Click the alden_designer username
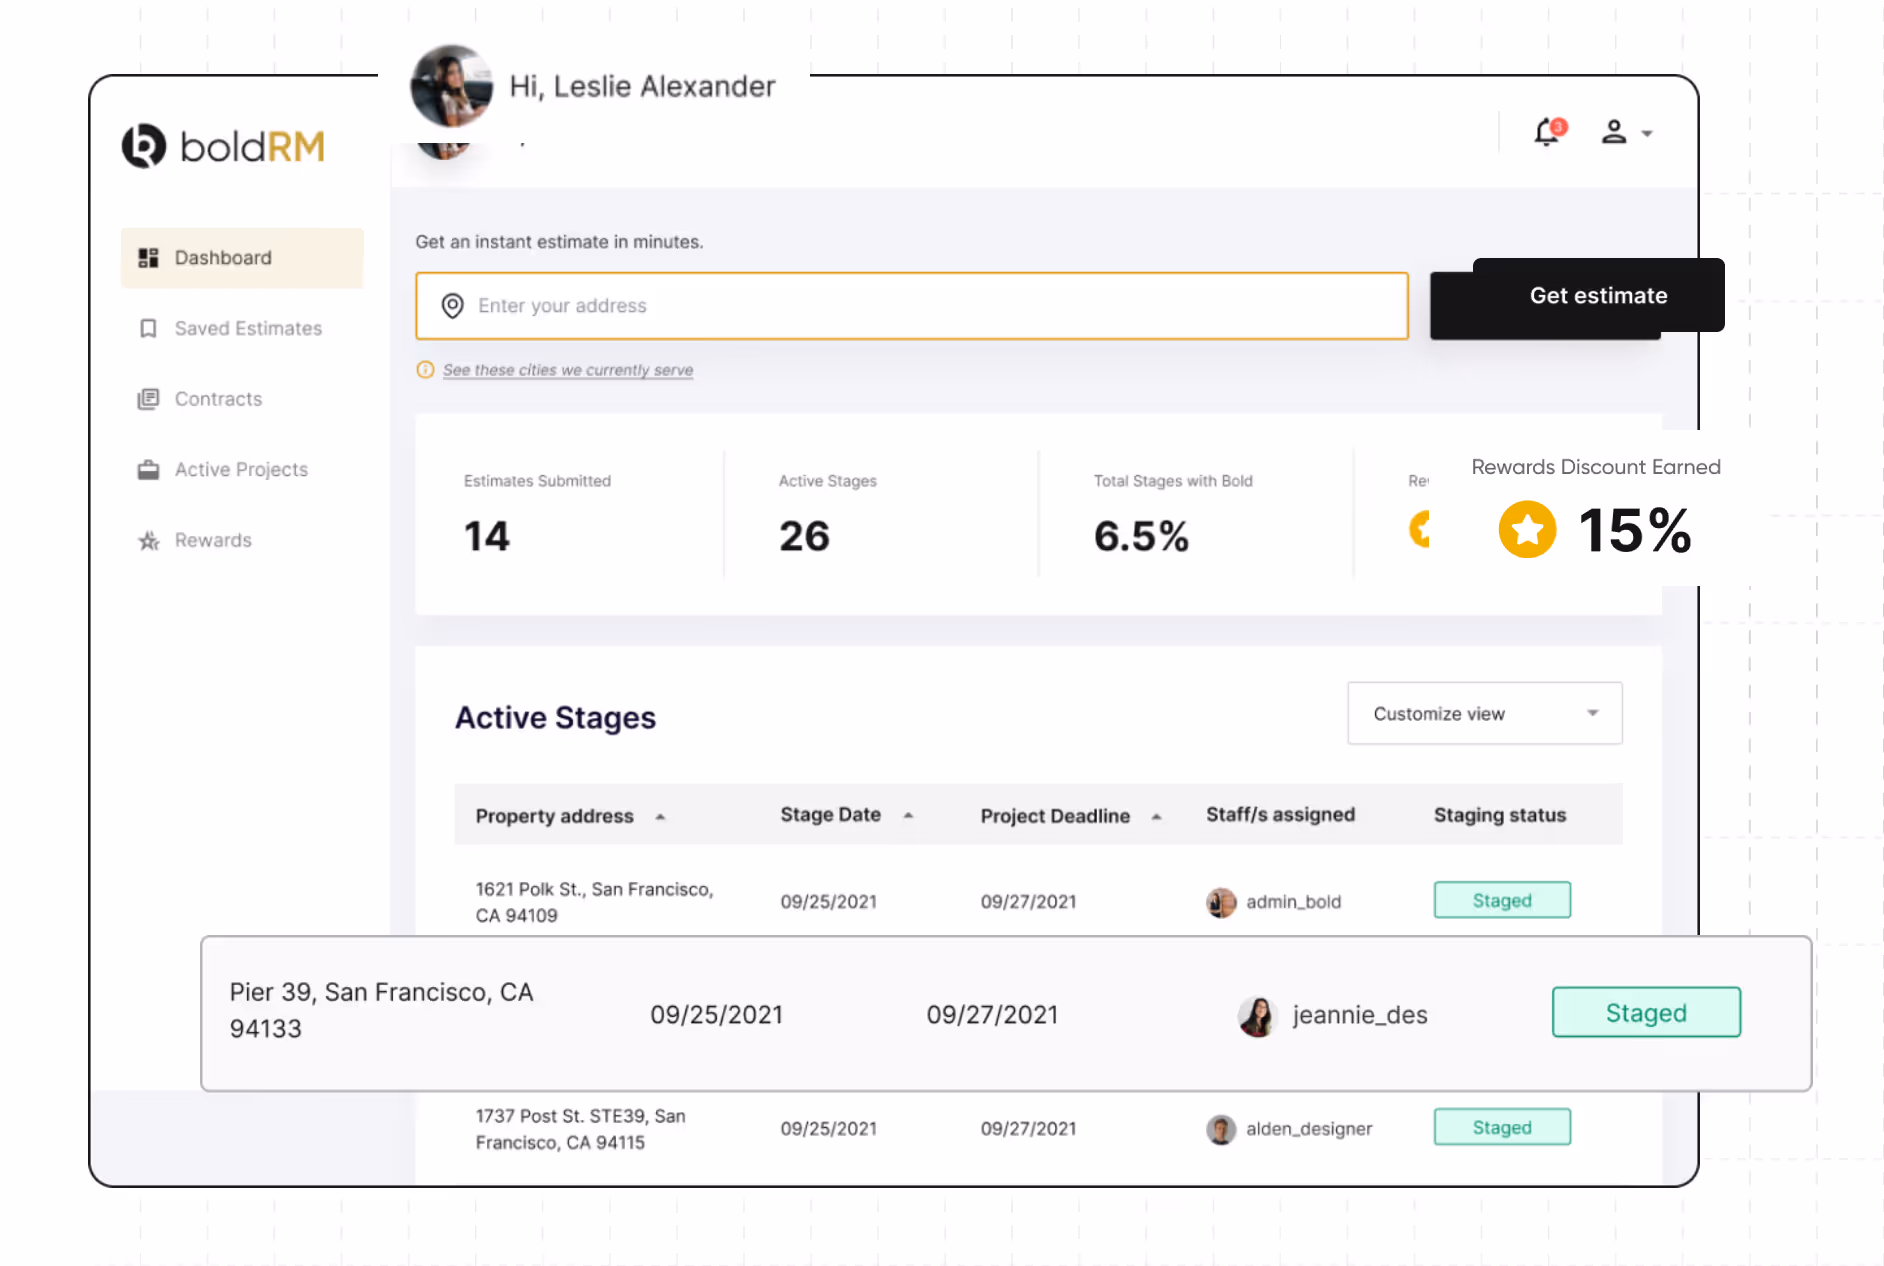Image resolution: width=1884 pixels, height=1266 pixels. coord(1309,1129)
